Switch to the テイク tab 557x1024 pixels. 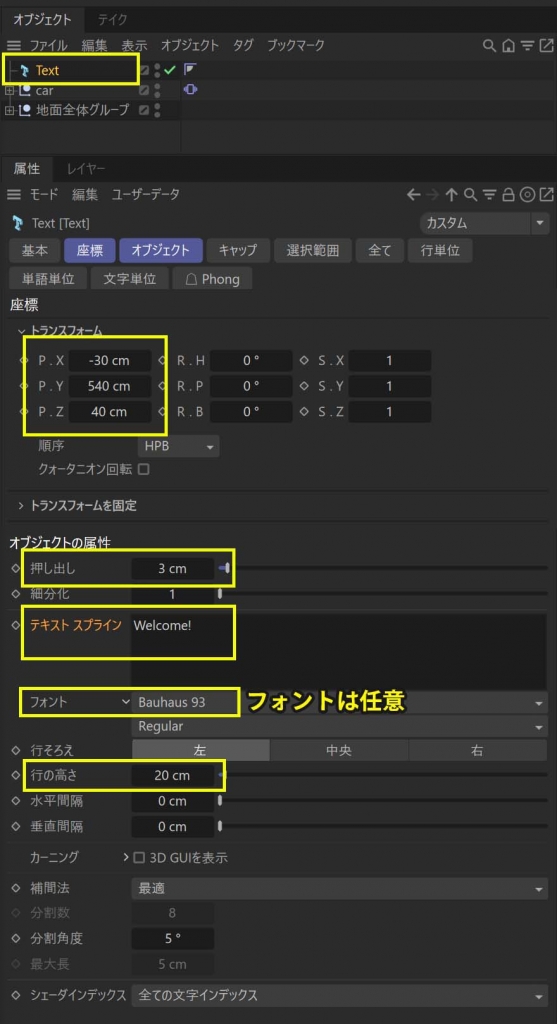point(113,19)
